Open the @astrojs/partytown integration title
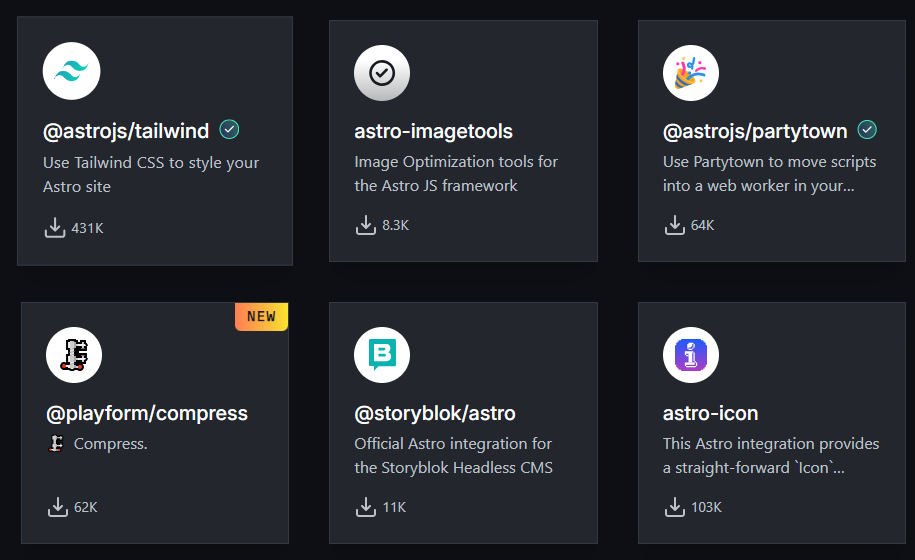The image size is (915, 560). click(x=755, y=131)
